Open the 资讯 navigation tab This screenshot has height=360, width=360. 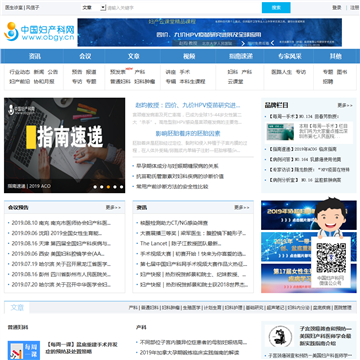[34, 56]
